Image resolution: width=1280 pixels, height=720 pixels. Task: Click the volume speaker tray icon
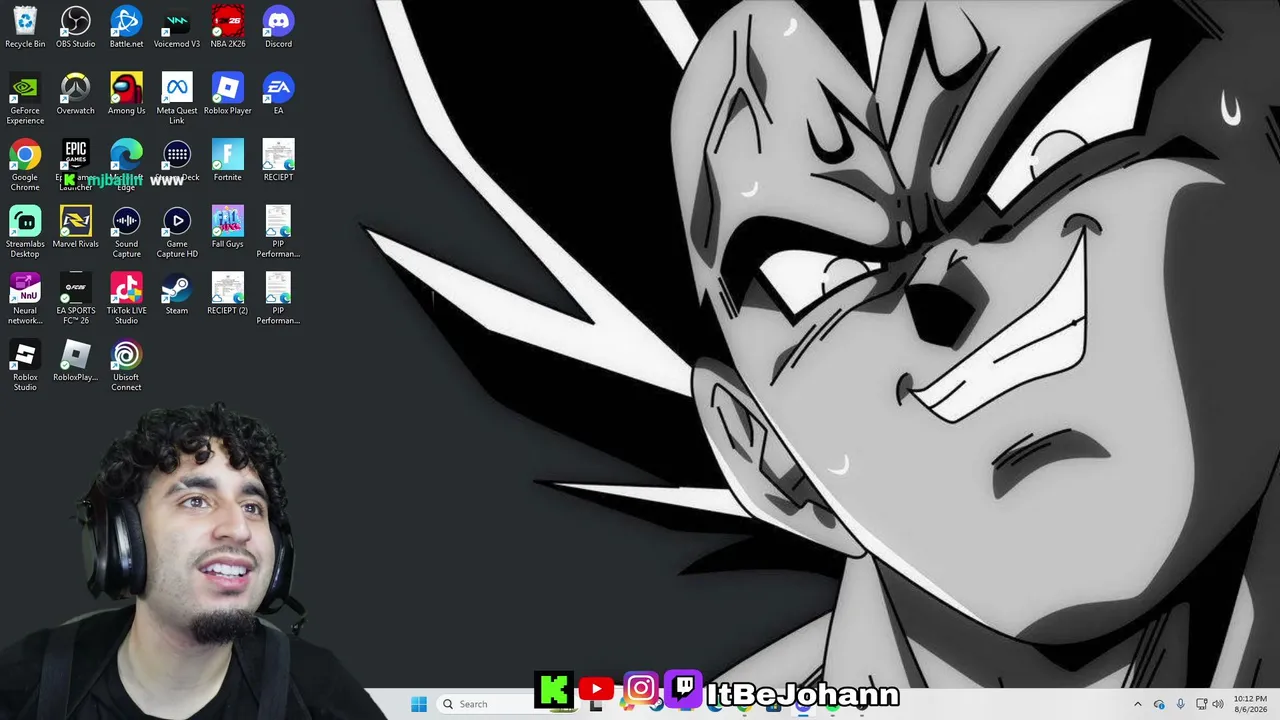tap(1218, 704)
